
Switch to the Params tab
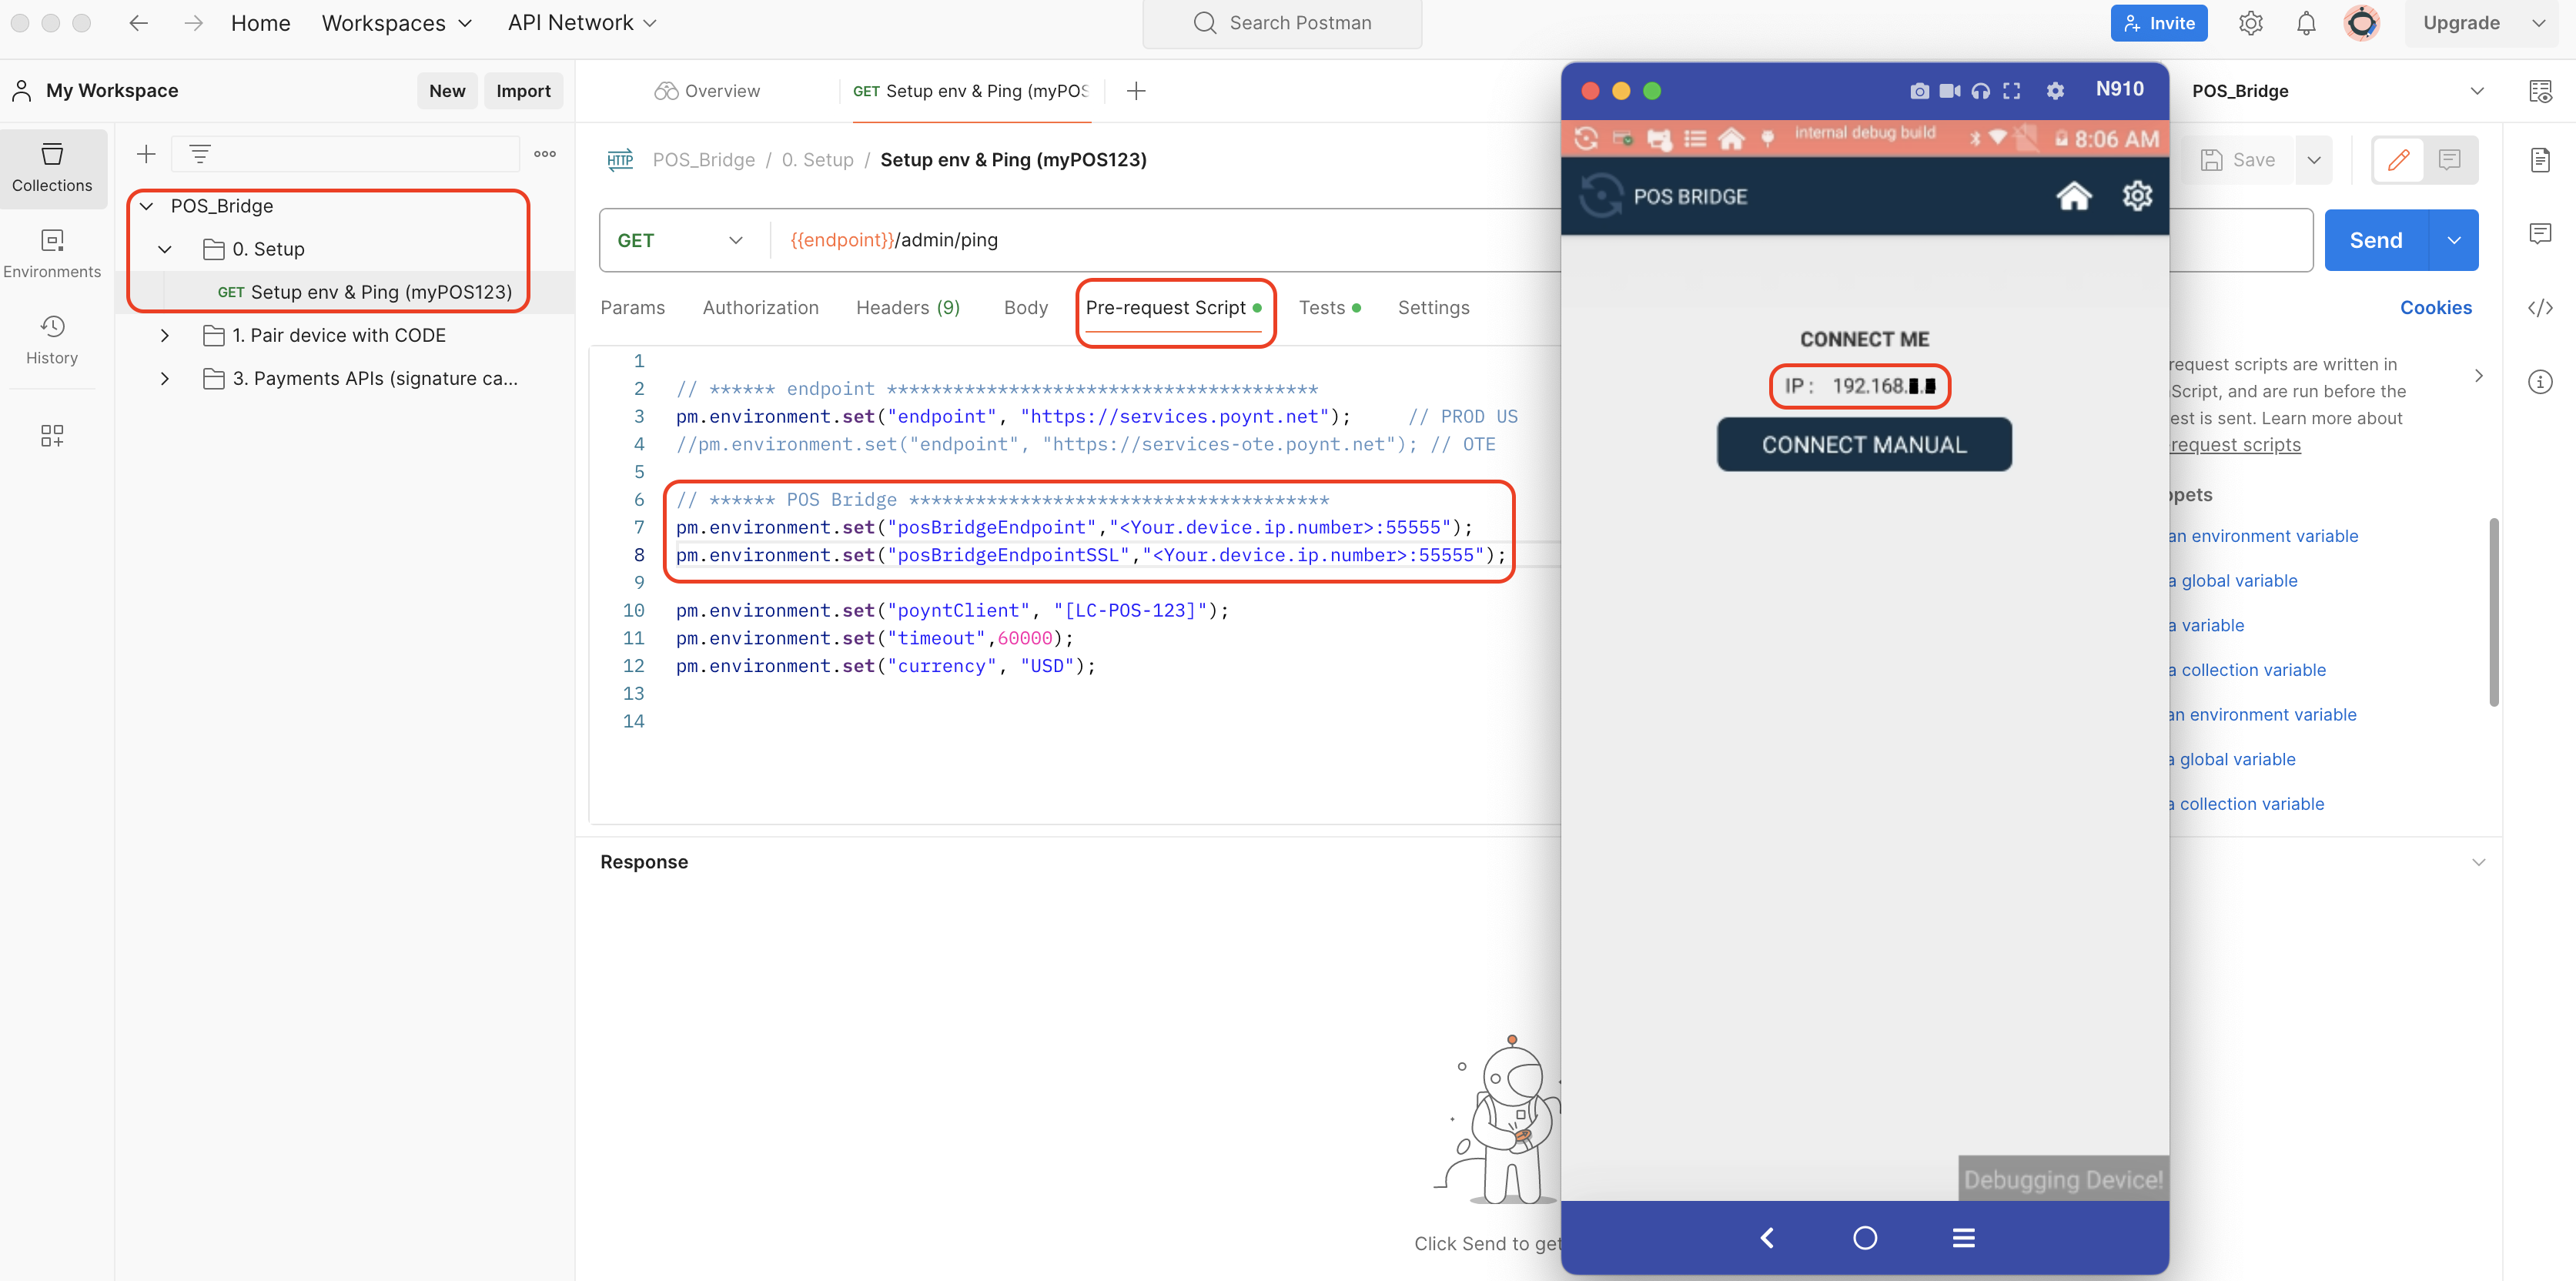click(632, 308)
